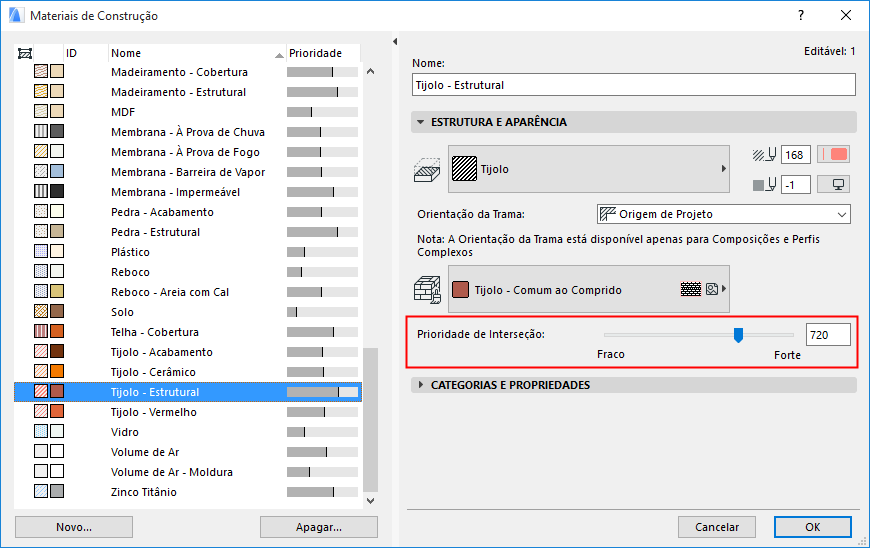Click the Nome text field

[634, 85]
